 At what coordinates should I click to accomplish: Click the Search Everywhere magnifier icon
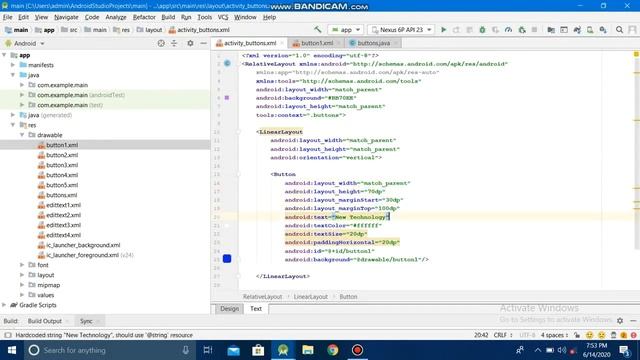[619, 30]
